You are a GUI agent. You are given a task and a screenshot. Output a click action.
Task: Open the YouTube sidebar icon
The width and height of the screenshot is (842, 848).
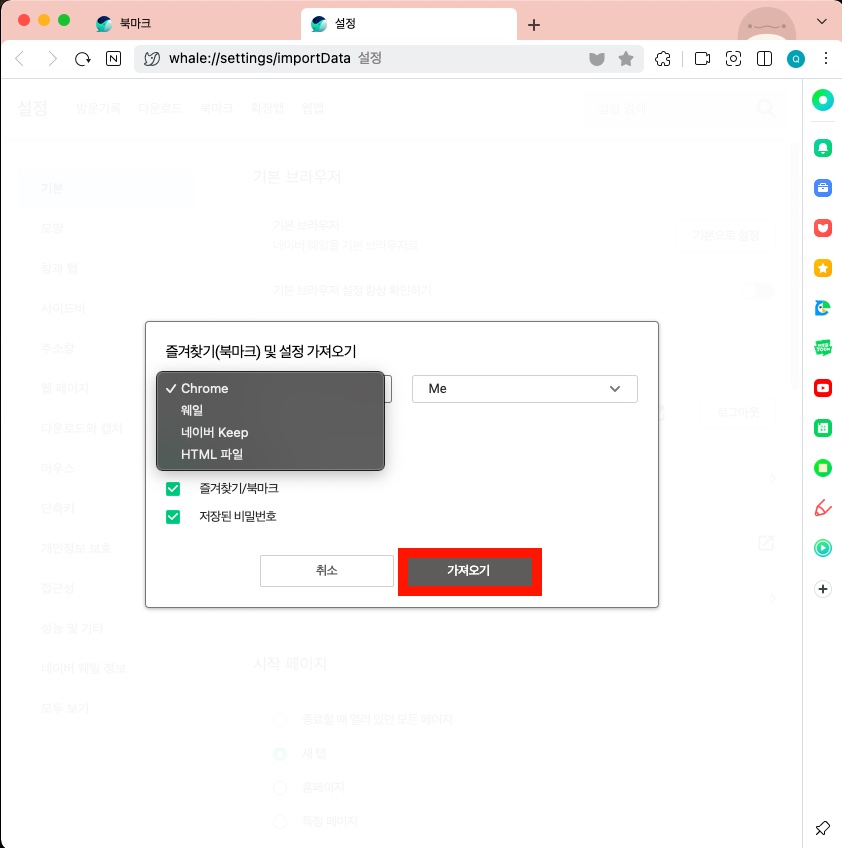pos(823,388)
